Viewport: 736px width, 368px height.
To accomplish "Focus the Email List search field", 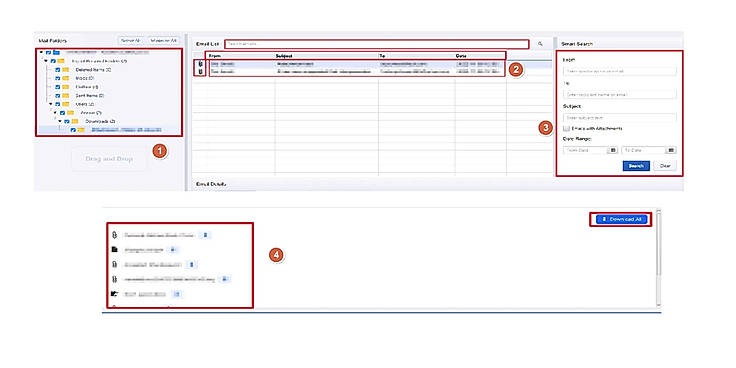I will pos(376,44).
